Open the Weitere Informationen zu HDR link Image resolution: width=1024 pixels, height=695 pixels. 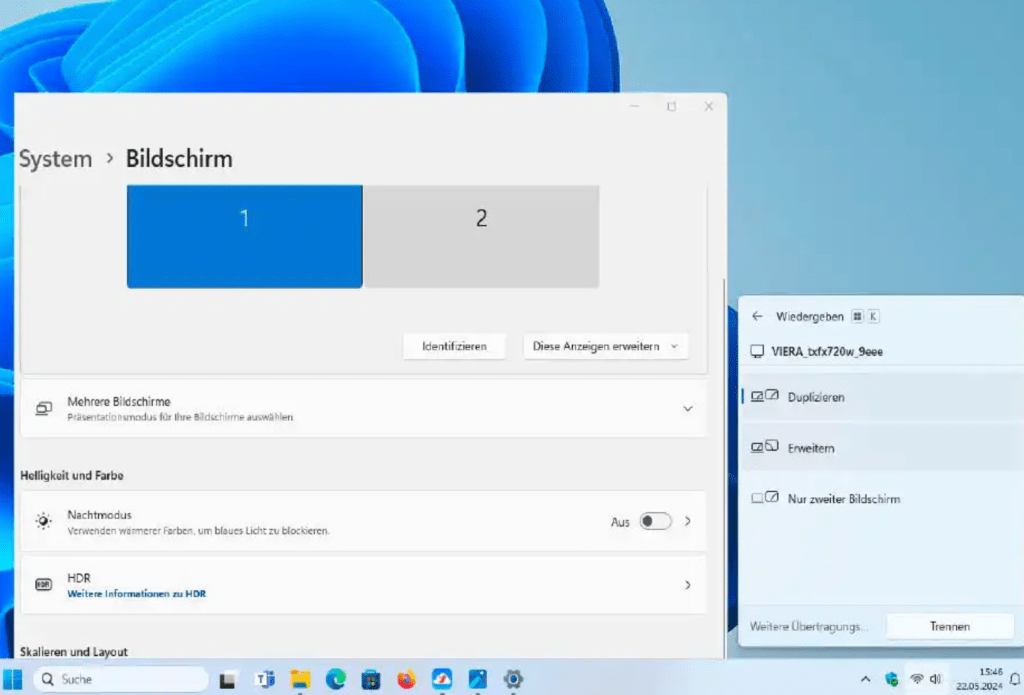tap(136, 592)
